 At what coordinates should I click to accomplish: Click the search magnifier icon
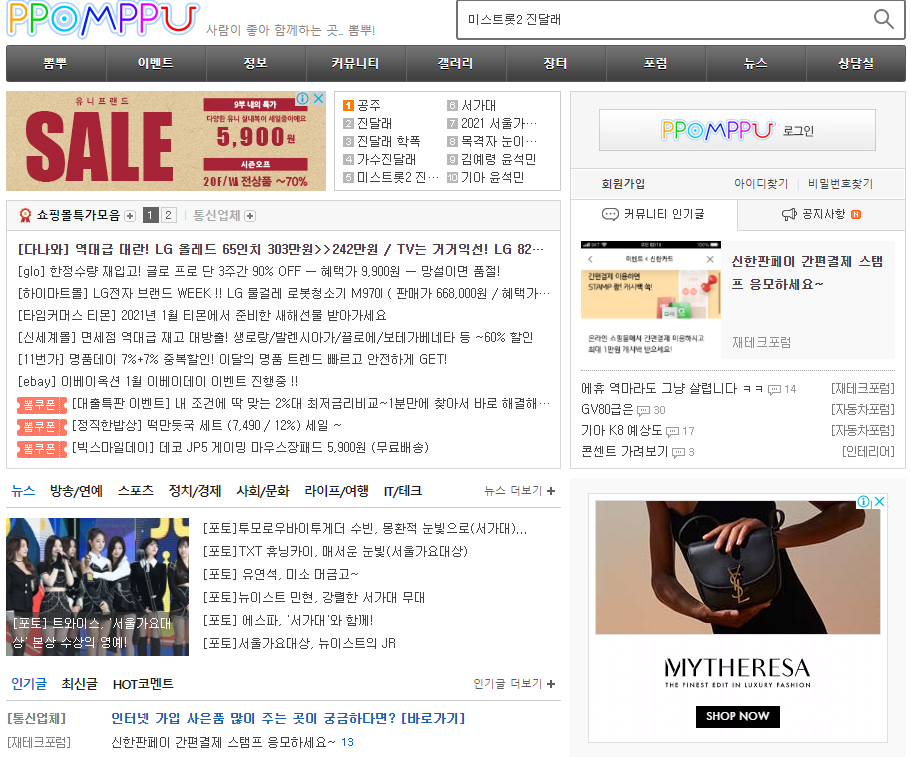coord(883,19)
